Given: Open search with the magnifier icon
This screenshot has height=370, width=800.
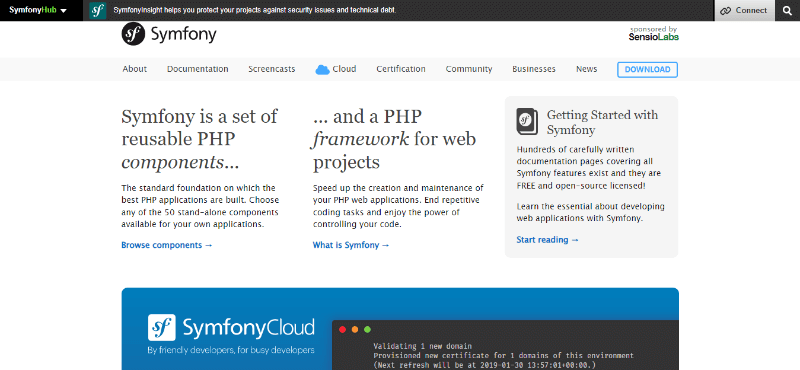Looking at the screenshot, I should (x=787, y=10).
